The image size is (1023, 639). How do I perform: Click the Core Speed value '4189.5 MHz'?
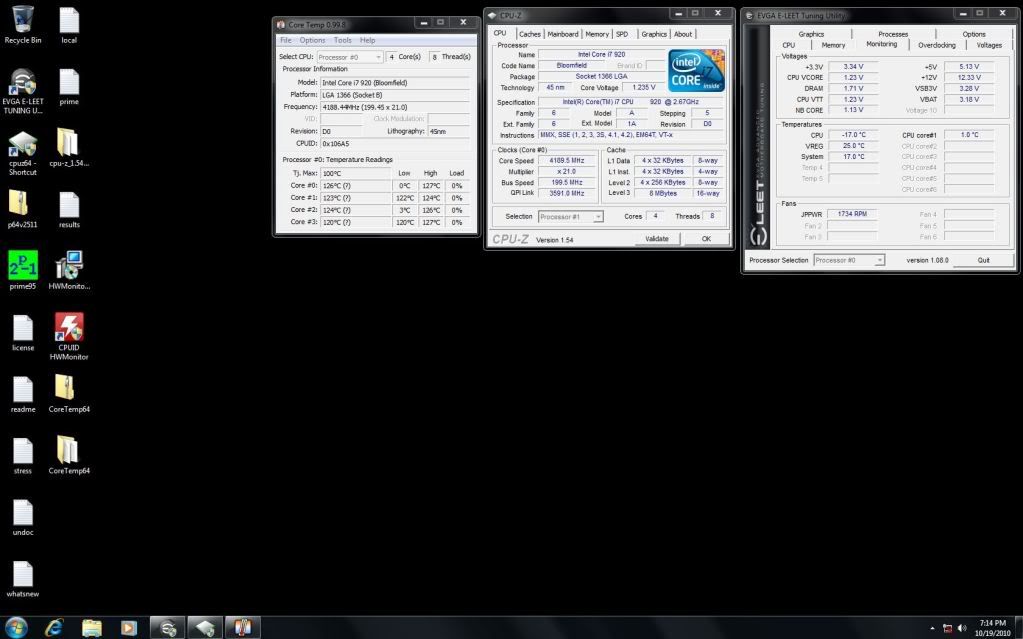[x=566, y=161]
